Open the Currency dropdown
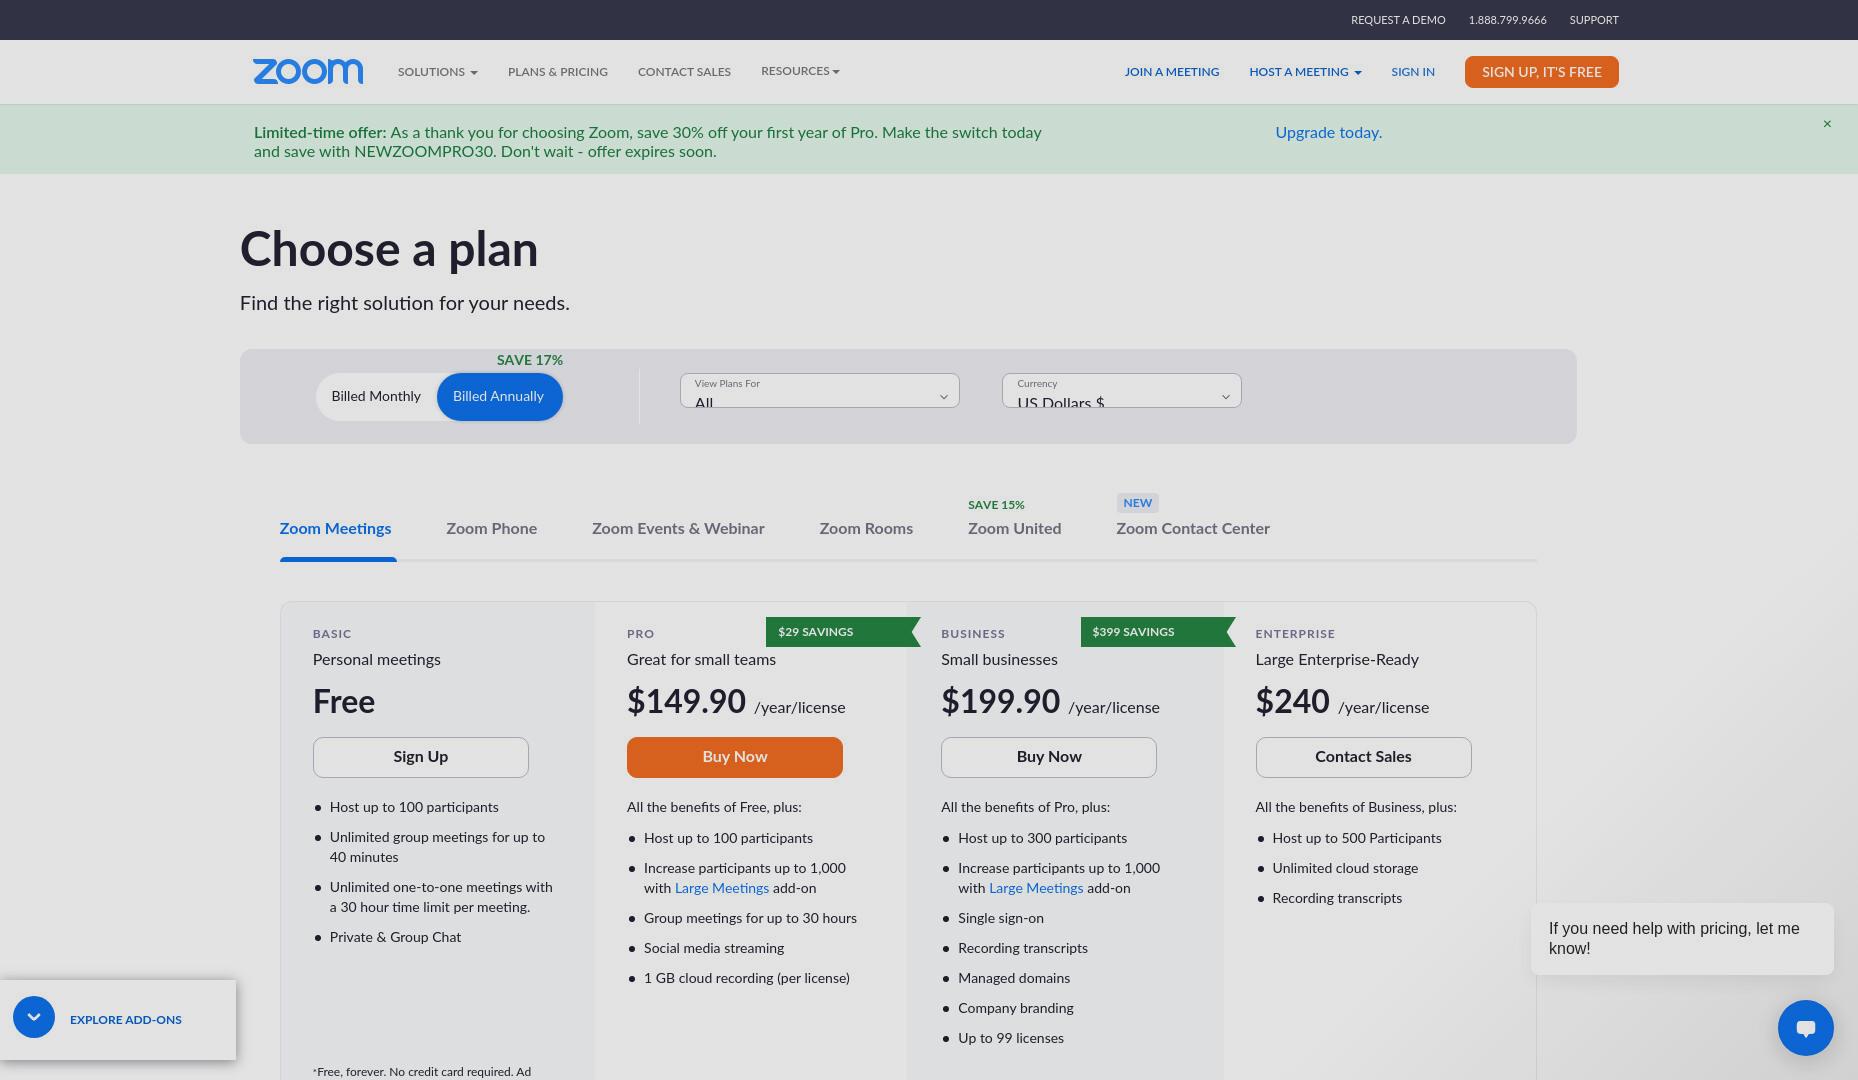This screenshot has width=1858, height=1080. pyautogui.click(x=1121, y=391)
